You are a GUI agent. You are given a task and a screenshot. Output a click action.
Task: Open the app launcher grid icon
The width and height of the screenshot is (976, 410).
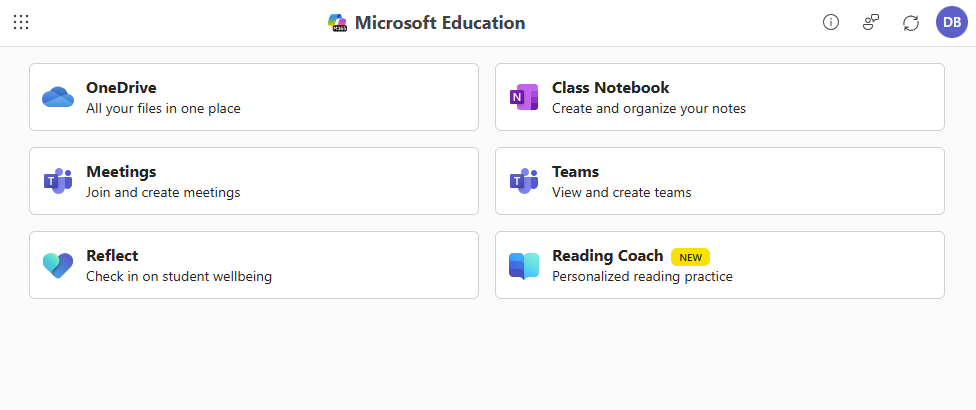pyautogui.click(x=21, y=22)
